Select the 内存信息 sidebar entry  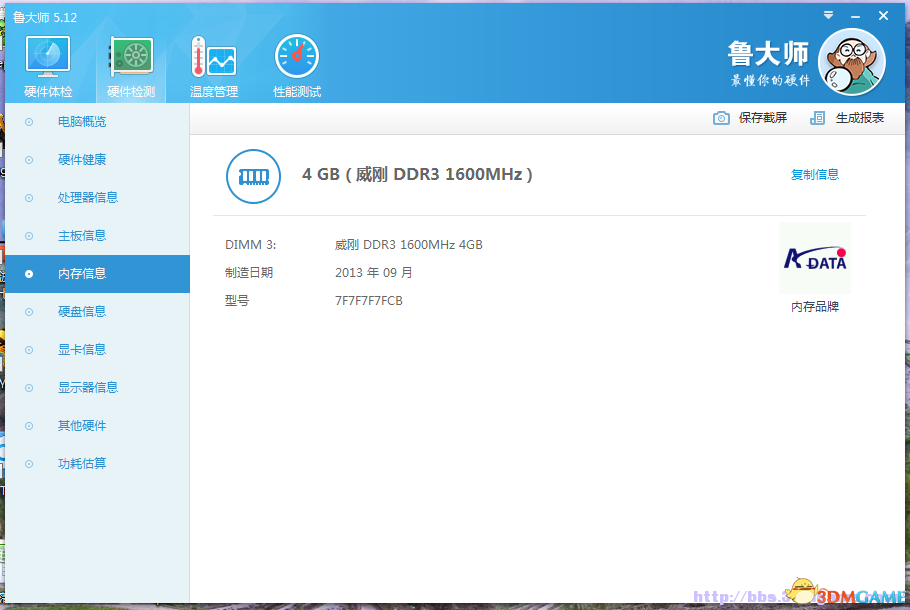click(x=97, y=274)
